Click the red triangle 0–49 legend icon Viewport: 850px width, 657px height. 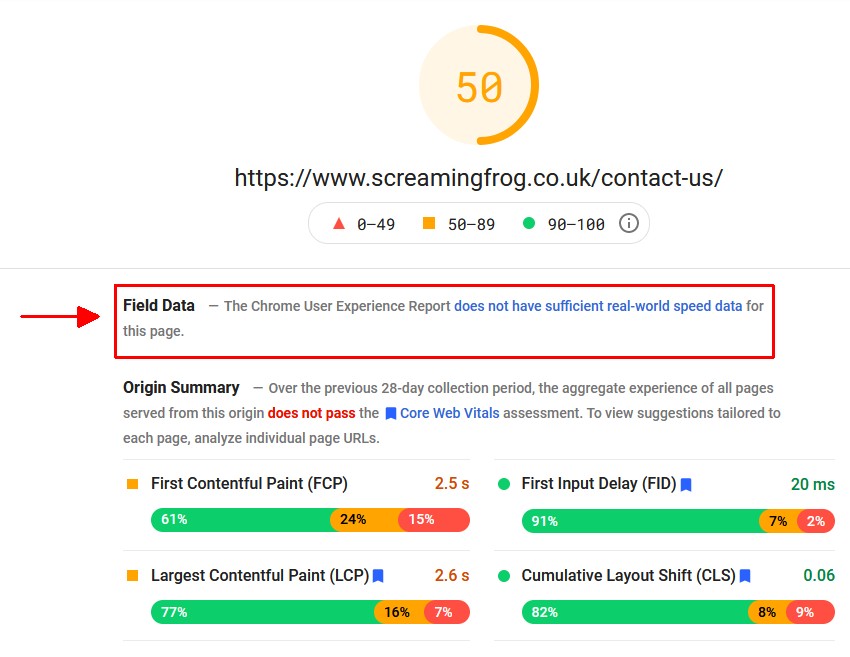pyautogui.click(x=338, y=224)
